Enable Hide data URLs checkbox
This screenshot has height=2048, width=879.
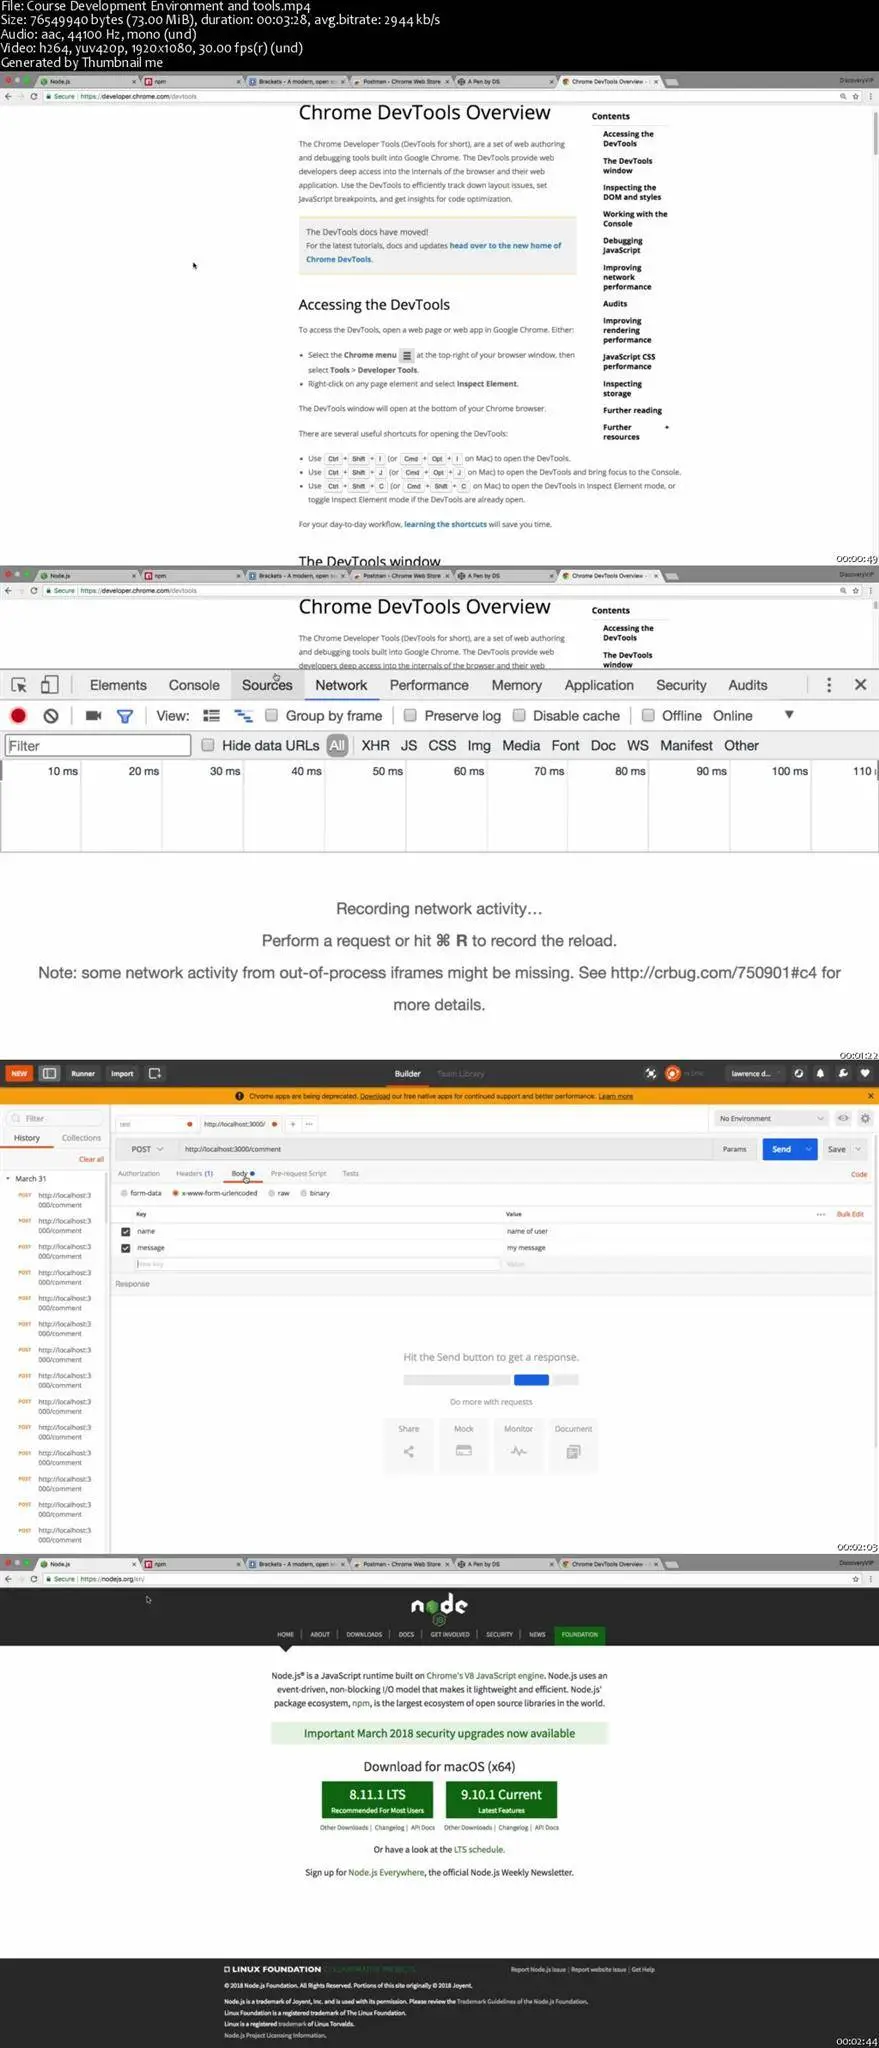(208, 745)
